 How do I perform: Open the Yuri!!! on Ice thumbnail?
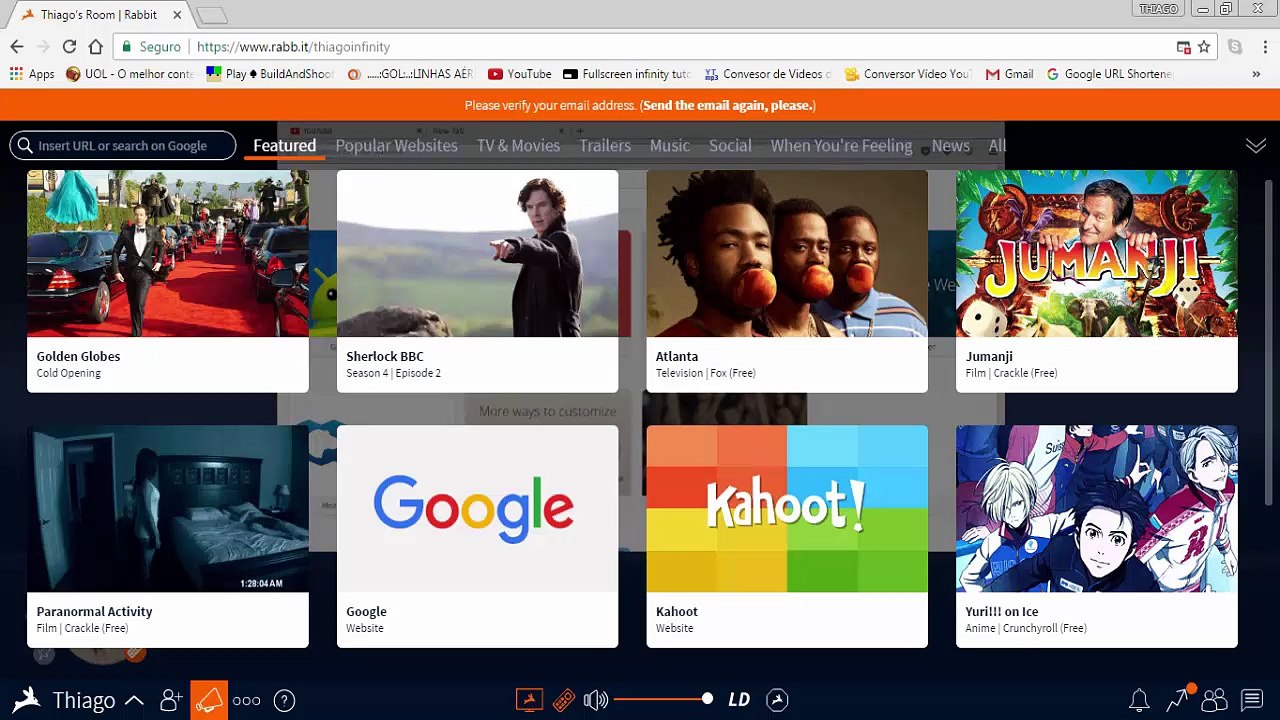coord(1097,508)
